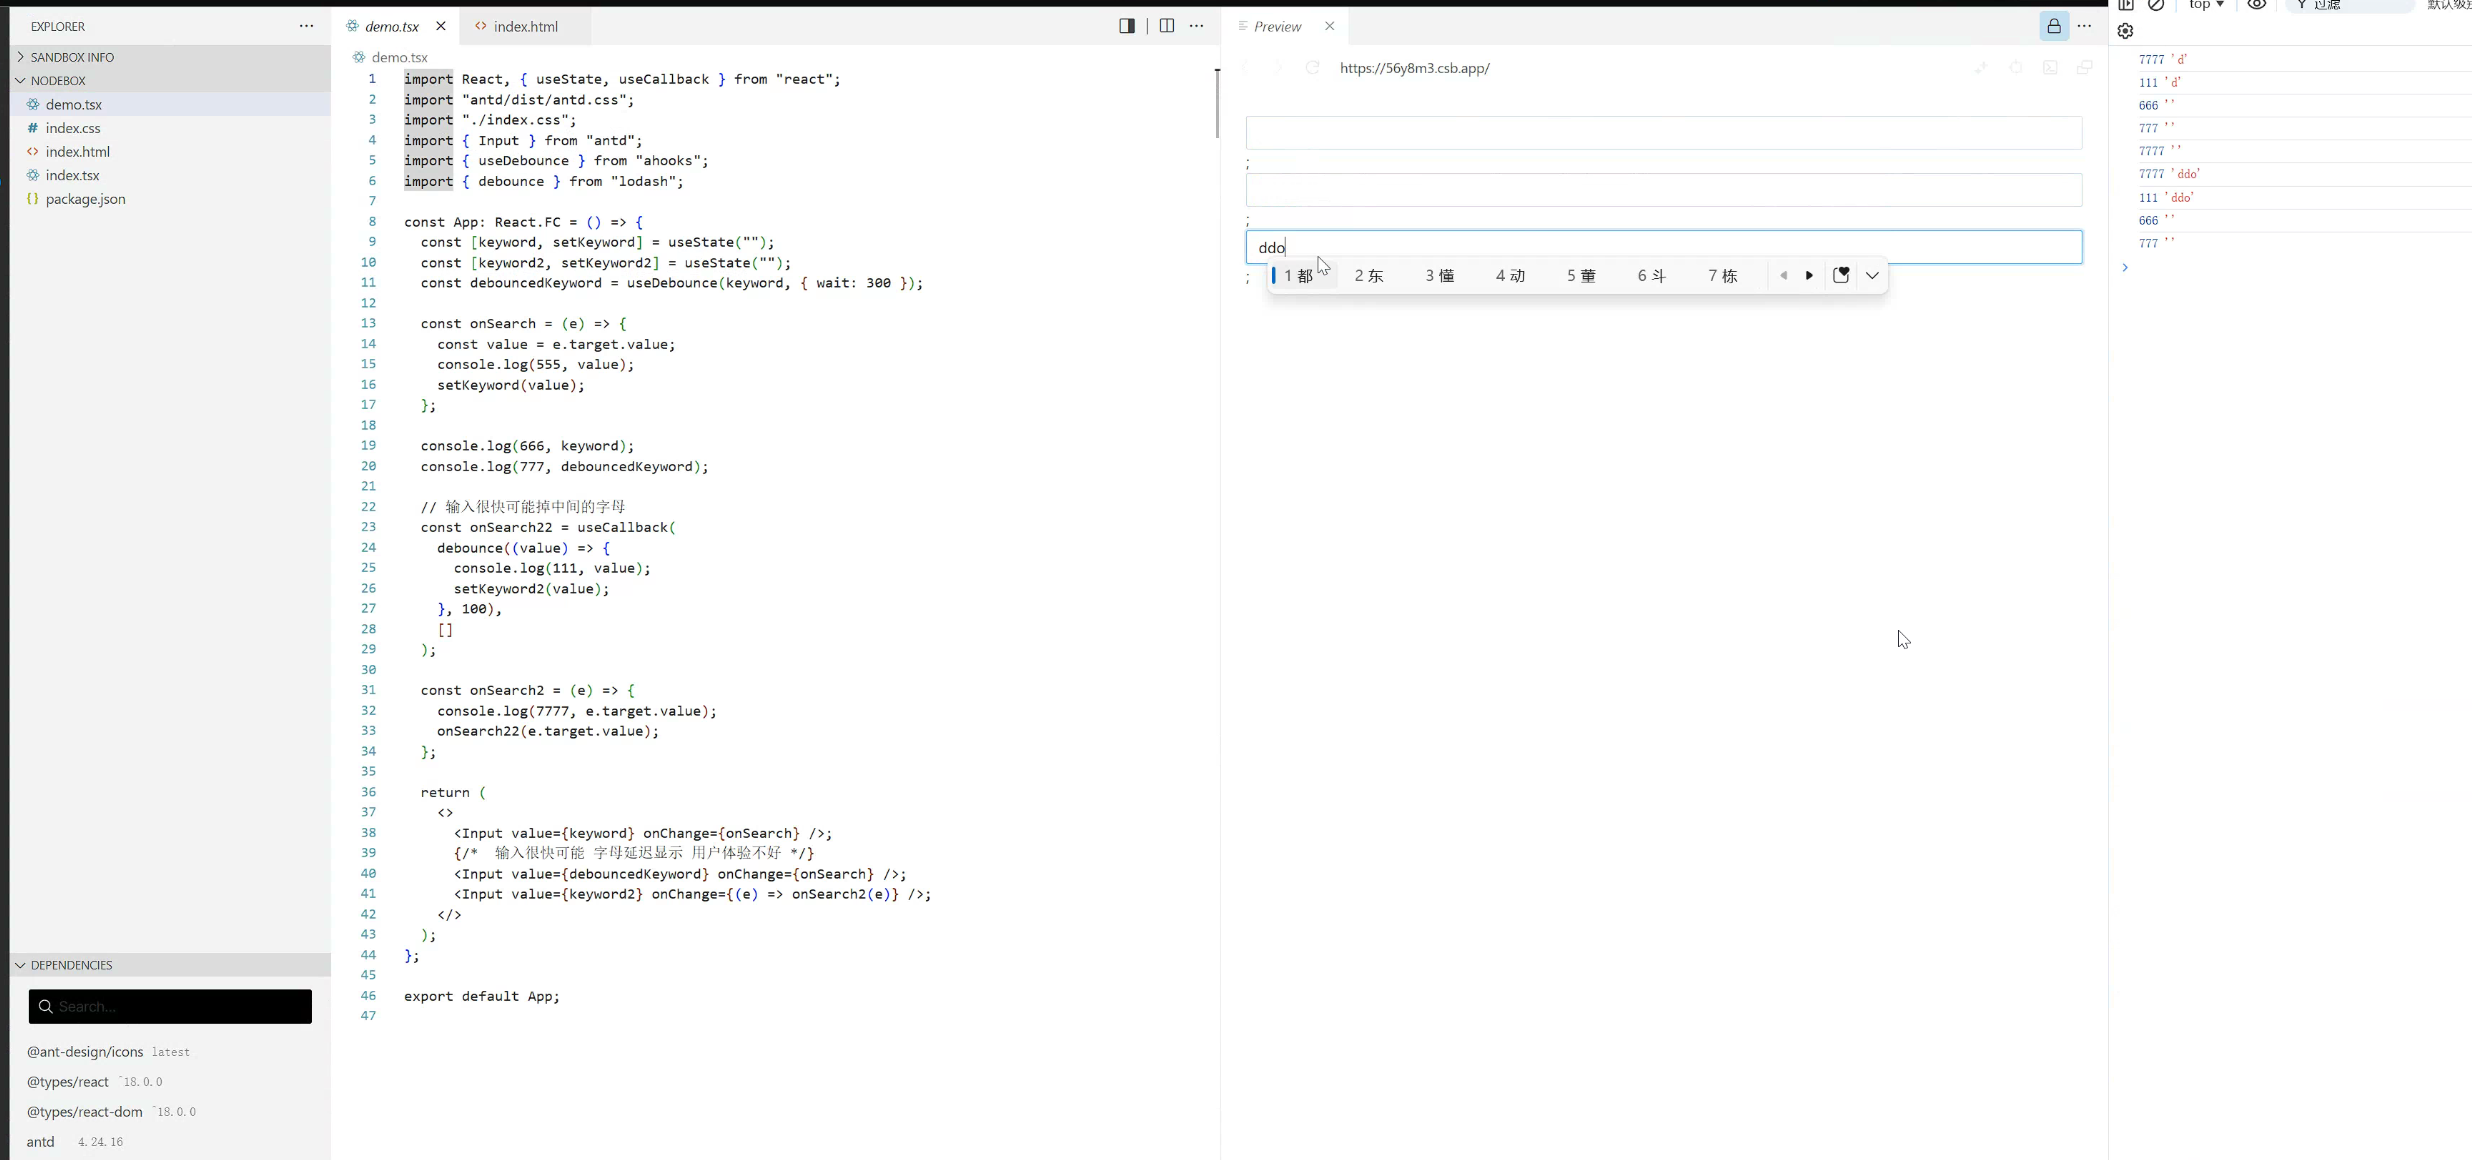Switch to the demo.tsx editor tab
This screenshot has height=1160, width=2472.
point(391,27)
